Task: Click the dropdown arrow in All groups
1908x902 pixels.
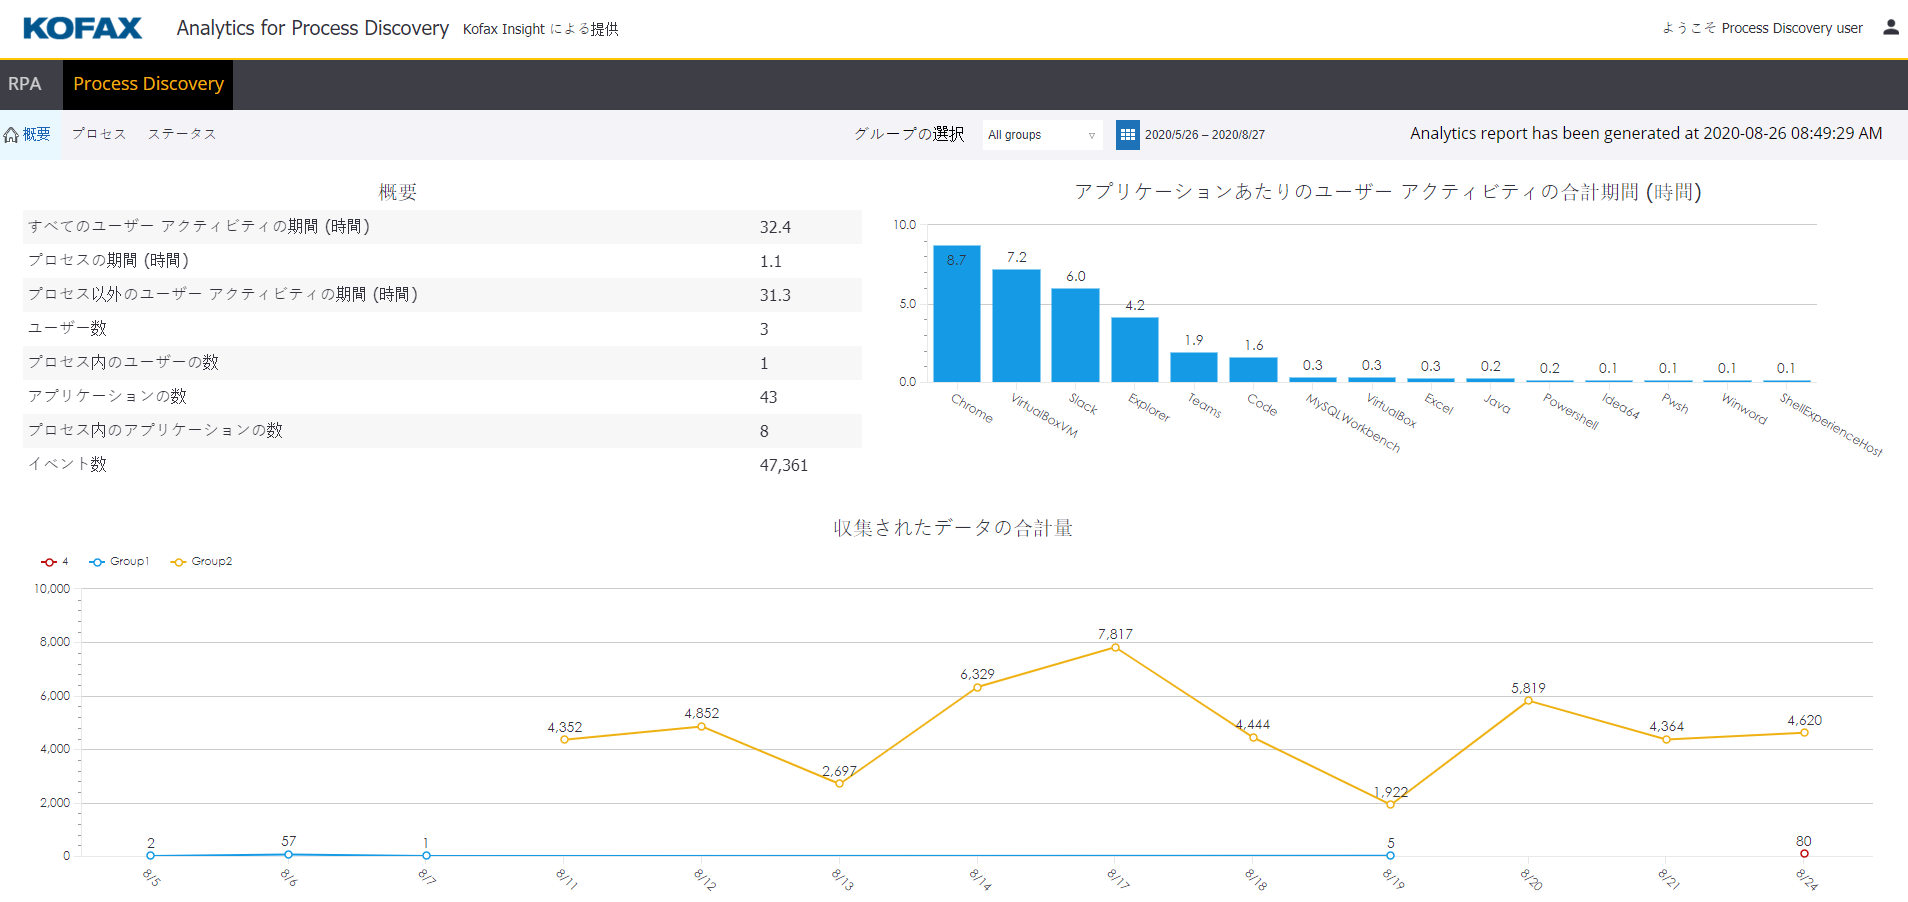Action: (1091, 134)
